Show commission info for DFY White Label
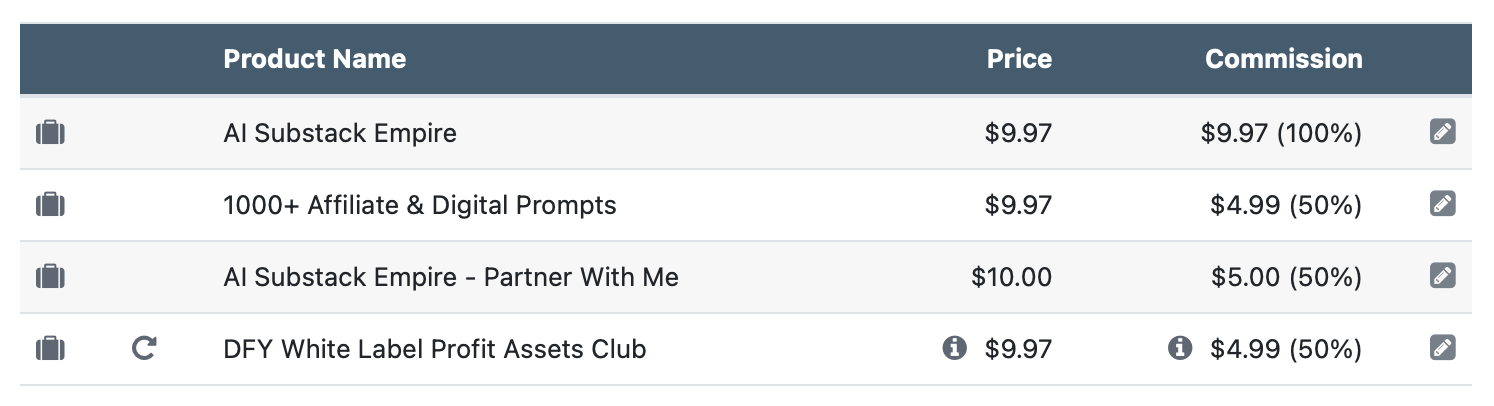The image size is (1494, 406). pyautogui.click(x=1179, y=348)
